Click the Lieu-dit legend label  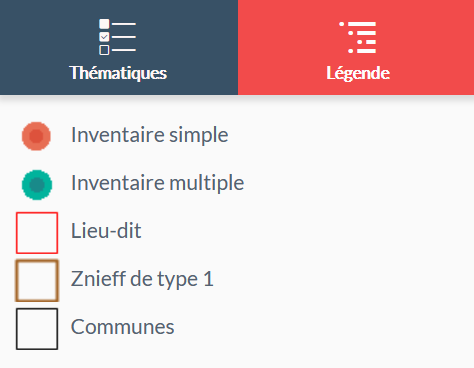pyautogui.click(x=106, y=231)
